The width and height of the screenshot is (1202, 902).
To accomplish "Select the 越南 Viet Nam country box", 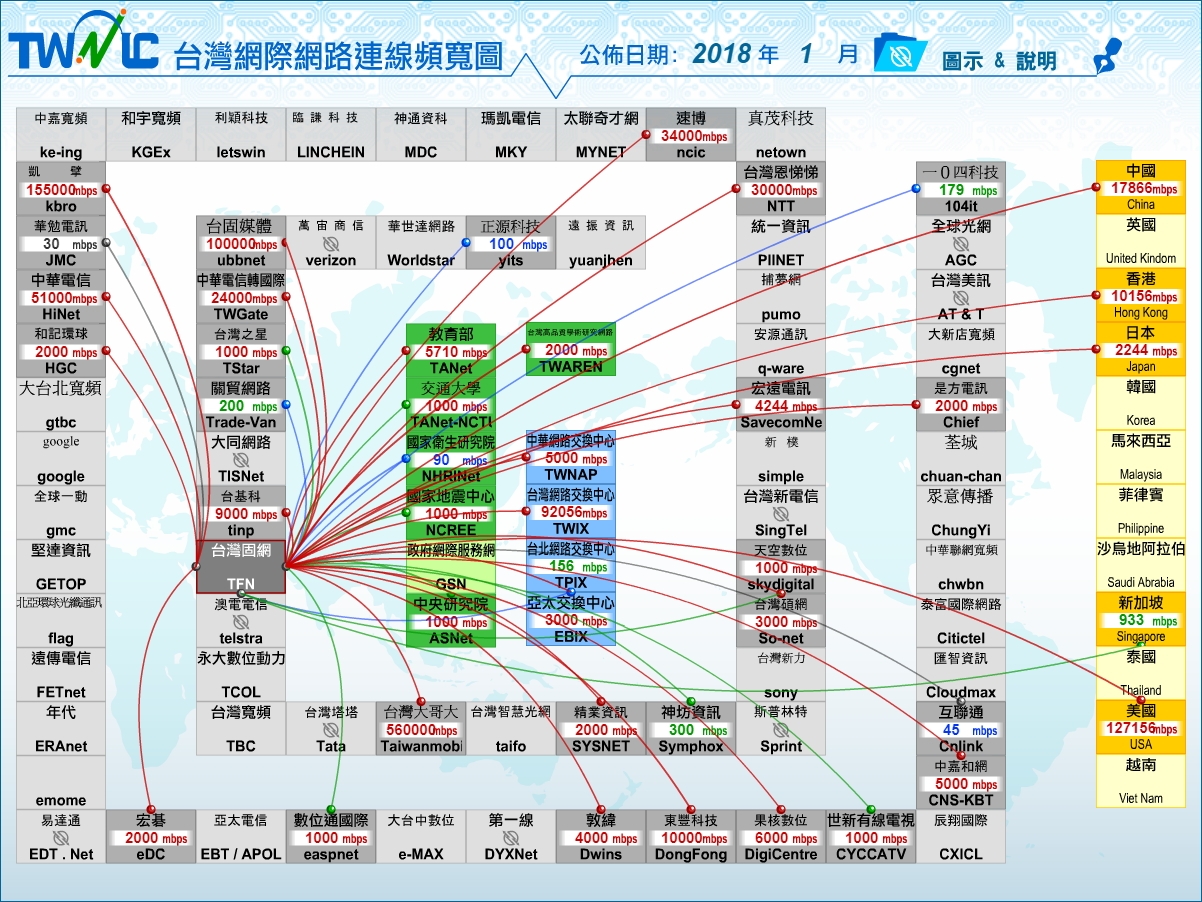I will click(x=1141, y=782).
